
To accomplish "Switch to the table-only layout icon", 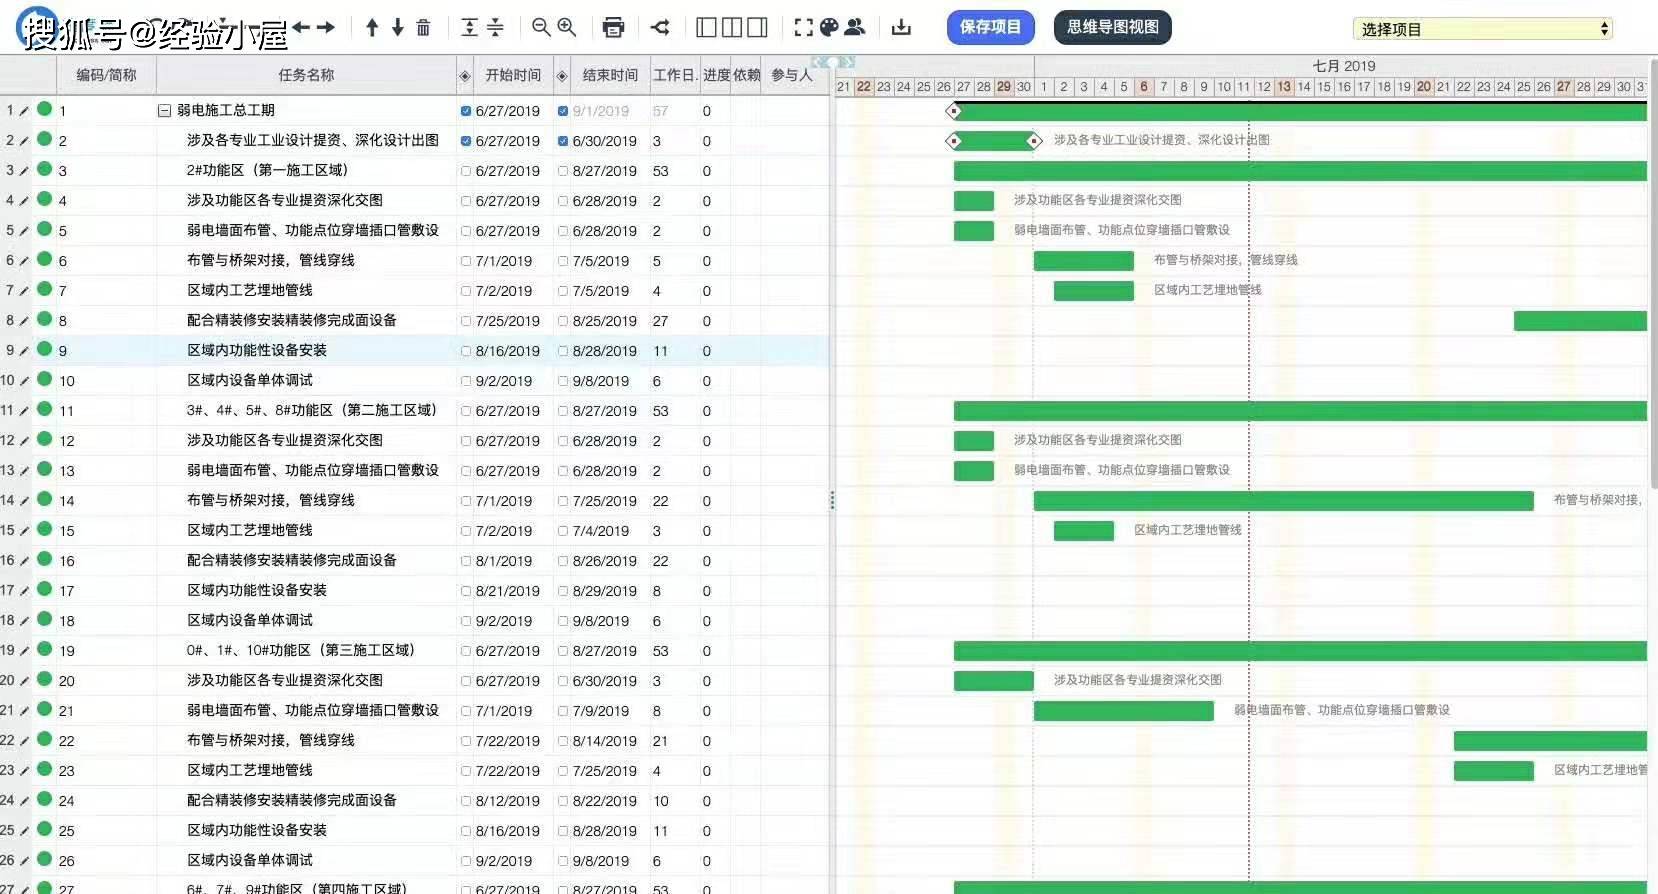I will pos(706,28).
